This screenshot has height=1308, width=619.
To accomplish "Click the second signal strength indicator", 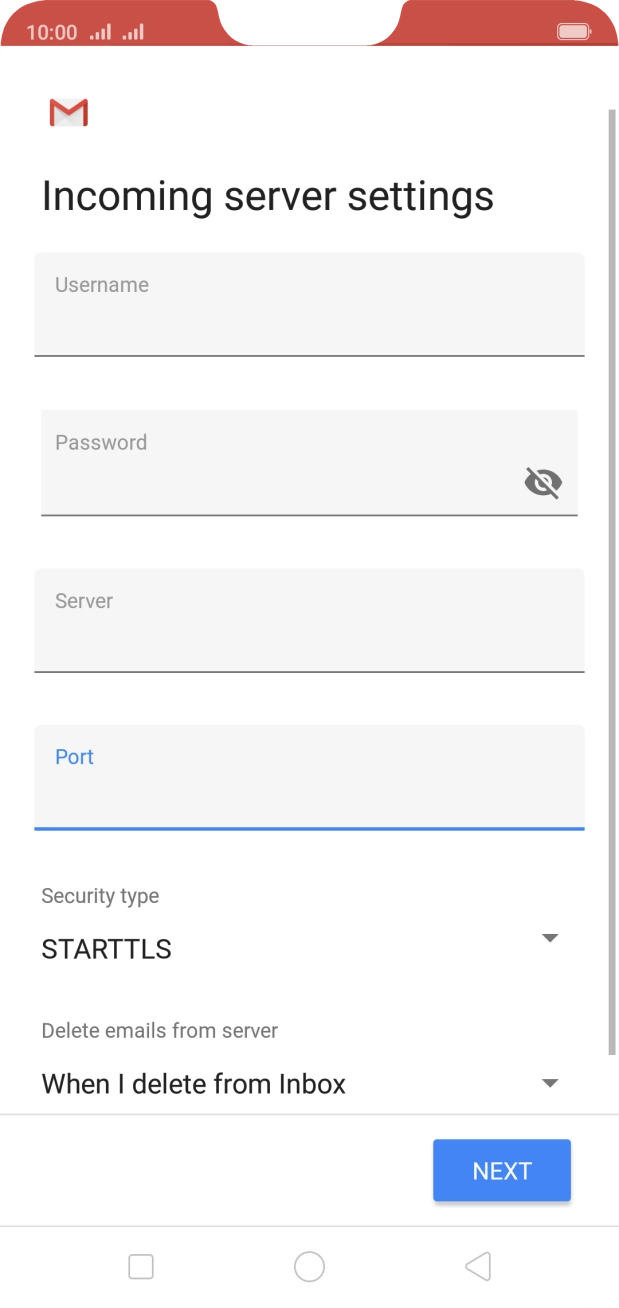I will click(129, 31).
